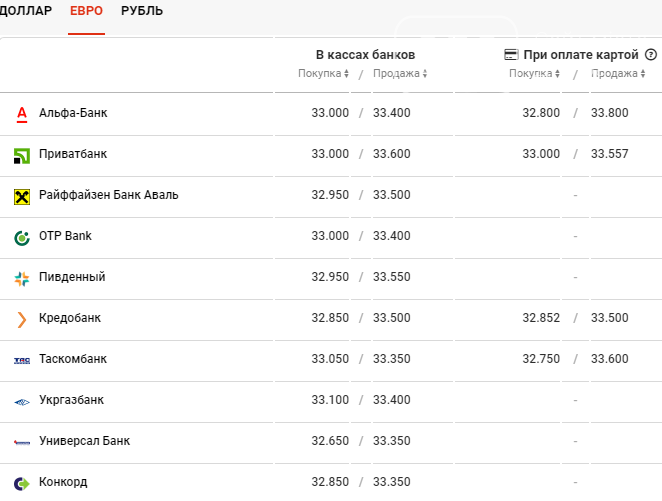Sort by Покупка in bank cash desks
This screenshot has height=501, width=662.
[x=323, y=73]
